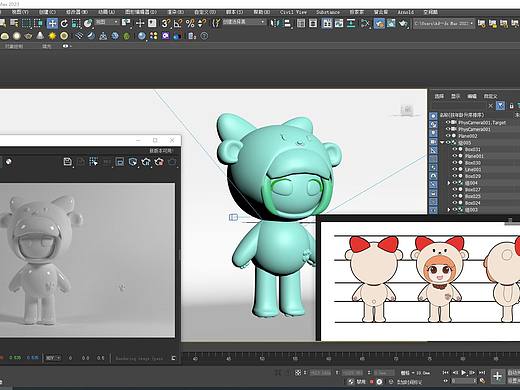
Task: Open the named selection sets dropdown
Action: [x=244, y=22]
